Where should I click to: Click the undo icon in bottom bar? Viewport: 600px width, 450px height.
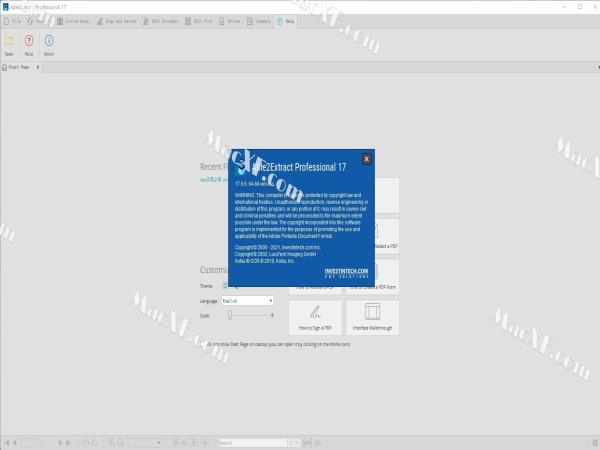pos(86,443)
